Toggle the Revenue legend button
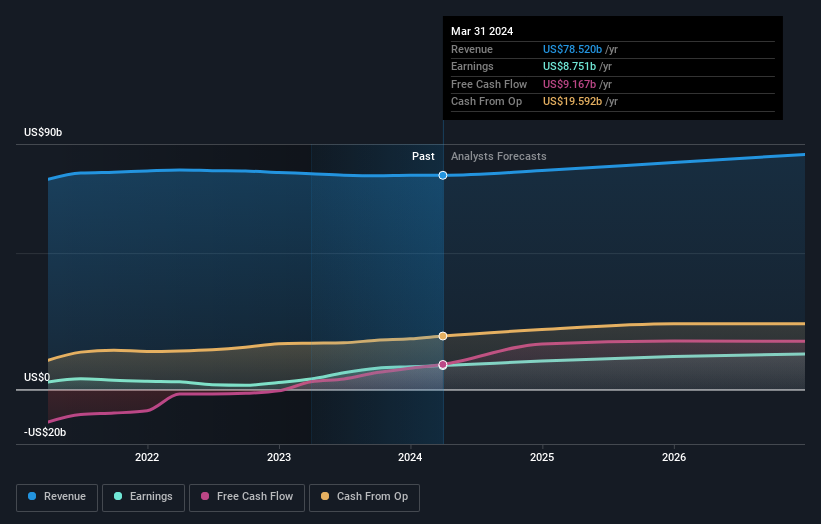 tap(57, 497)
